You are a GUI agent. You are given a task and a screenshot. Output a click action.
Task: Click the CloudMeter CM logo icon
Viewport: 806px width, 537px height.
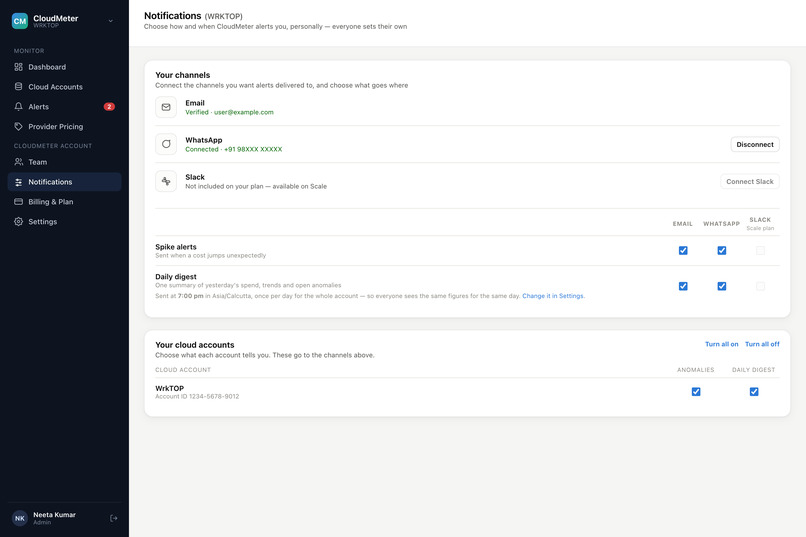(x=20, y=21)
